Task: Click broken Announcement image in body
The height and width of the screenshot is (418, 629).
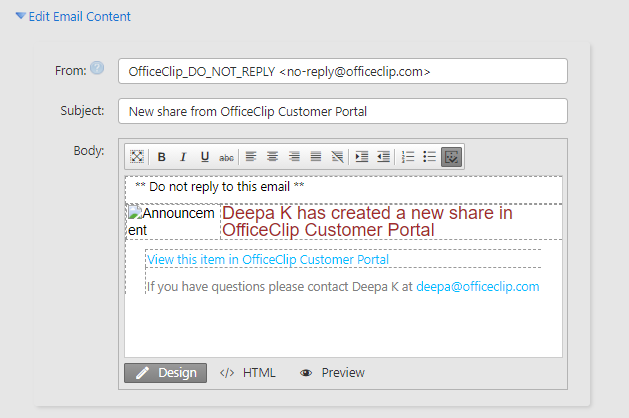Action: coord(172,221)
